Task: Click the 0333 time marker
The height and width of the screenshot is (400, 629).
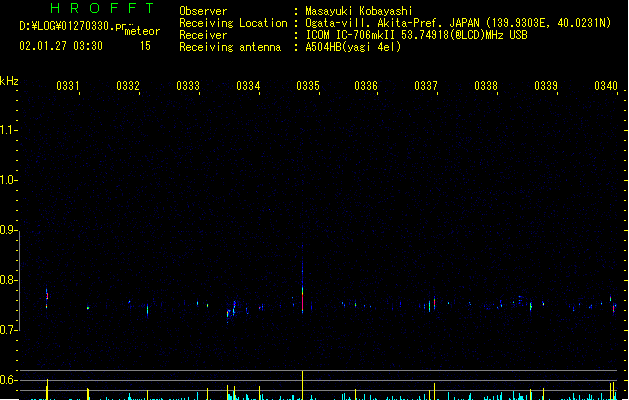Action: click(188, 86)
